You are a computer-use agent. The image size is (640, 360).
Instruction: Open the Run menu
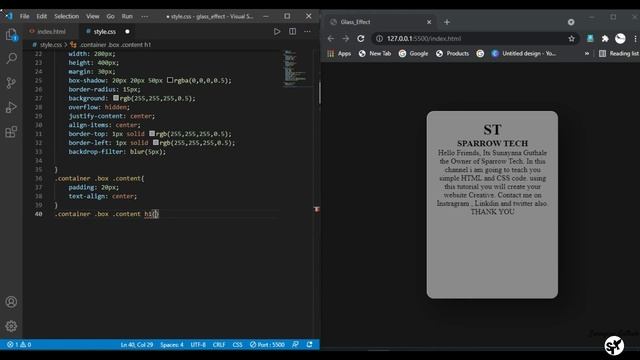coord(127,16)
